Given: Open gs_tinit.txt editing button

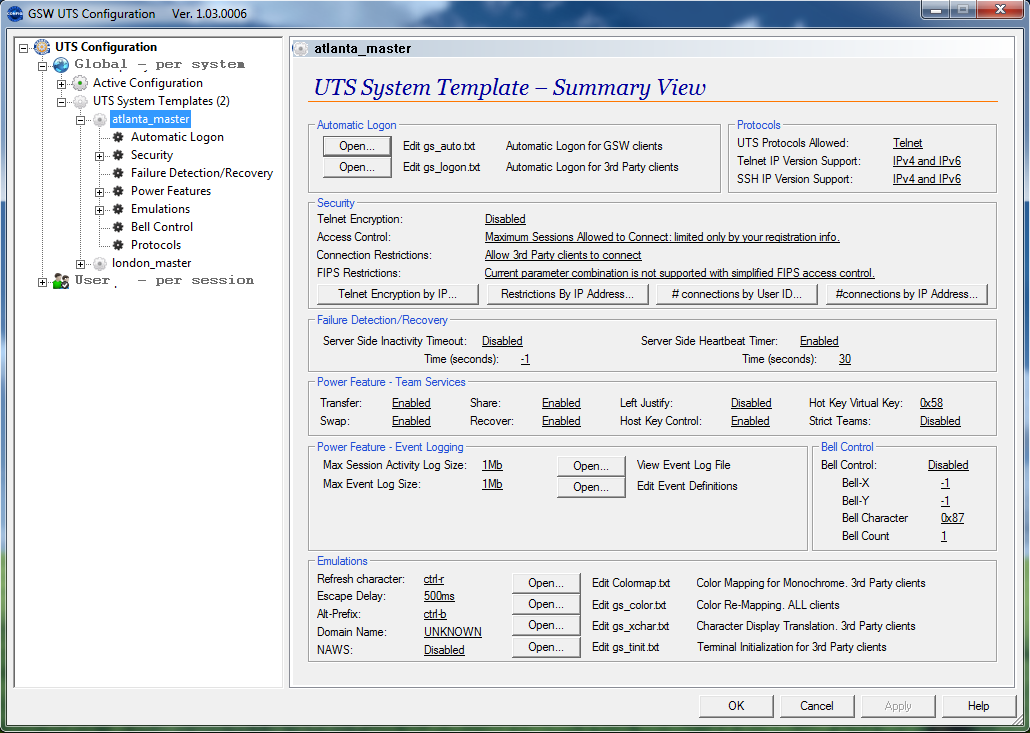Looking at the screenshot, I should [x=546, y=646].
